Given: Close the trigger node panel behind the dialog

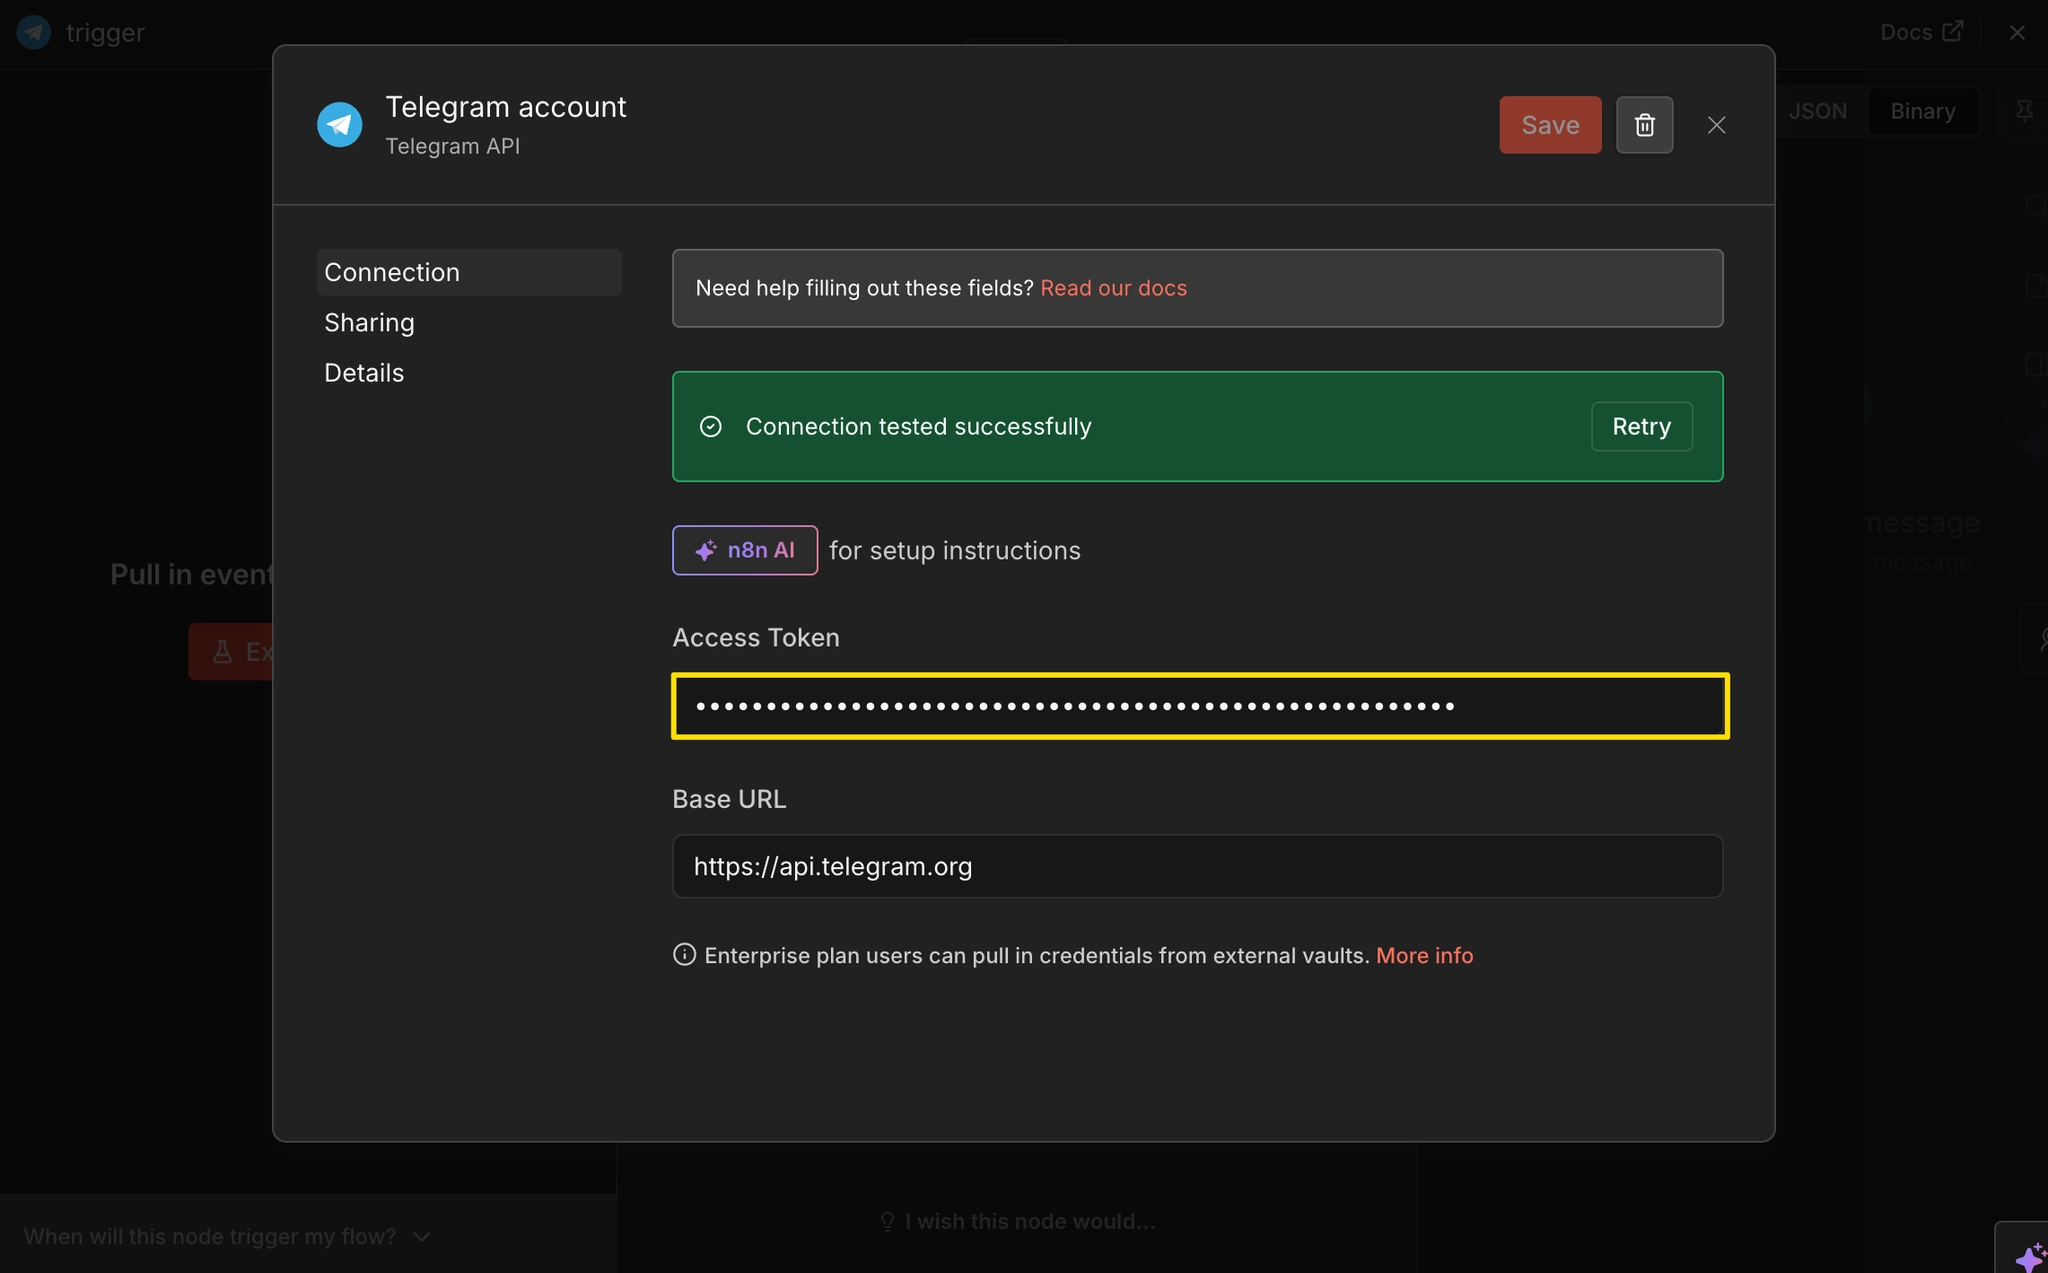Looking at the screenshot, I should tap(2017, 32).
